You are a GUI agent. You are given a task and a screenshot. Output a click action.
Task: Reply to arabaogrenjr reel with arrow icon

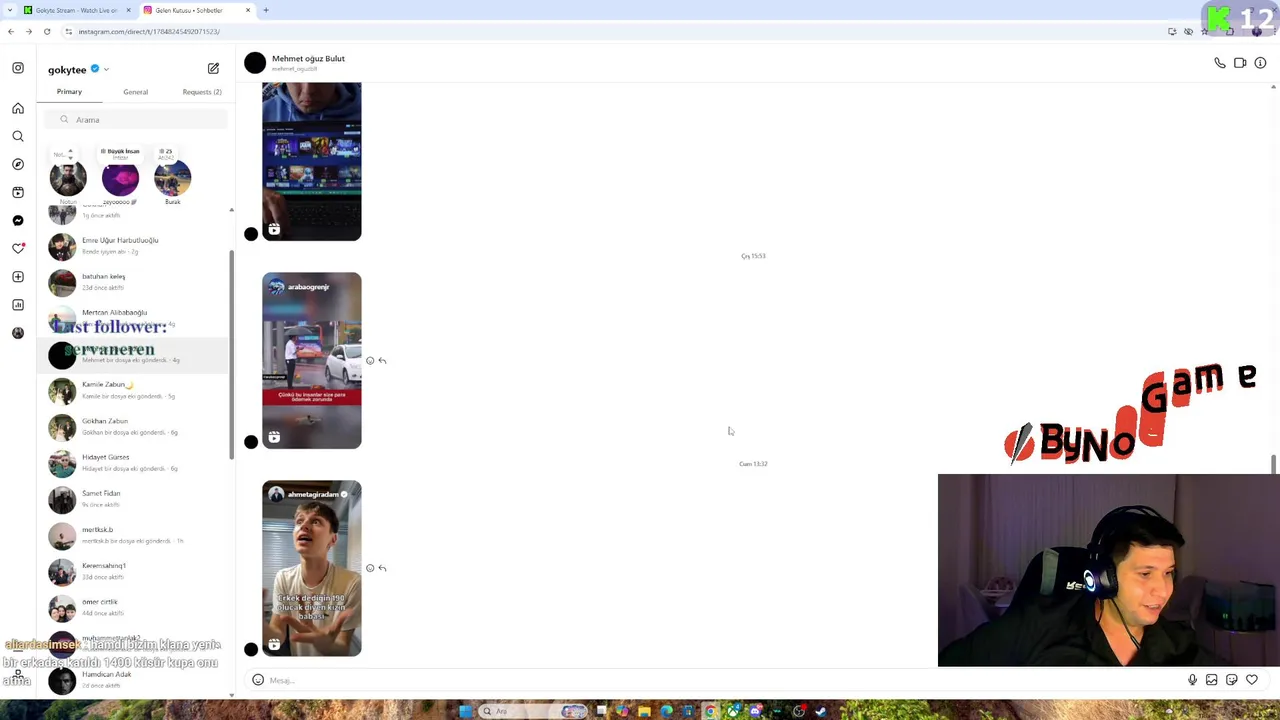coord(382,360)
